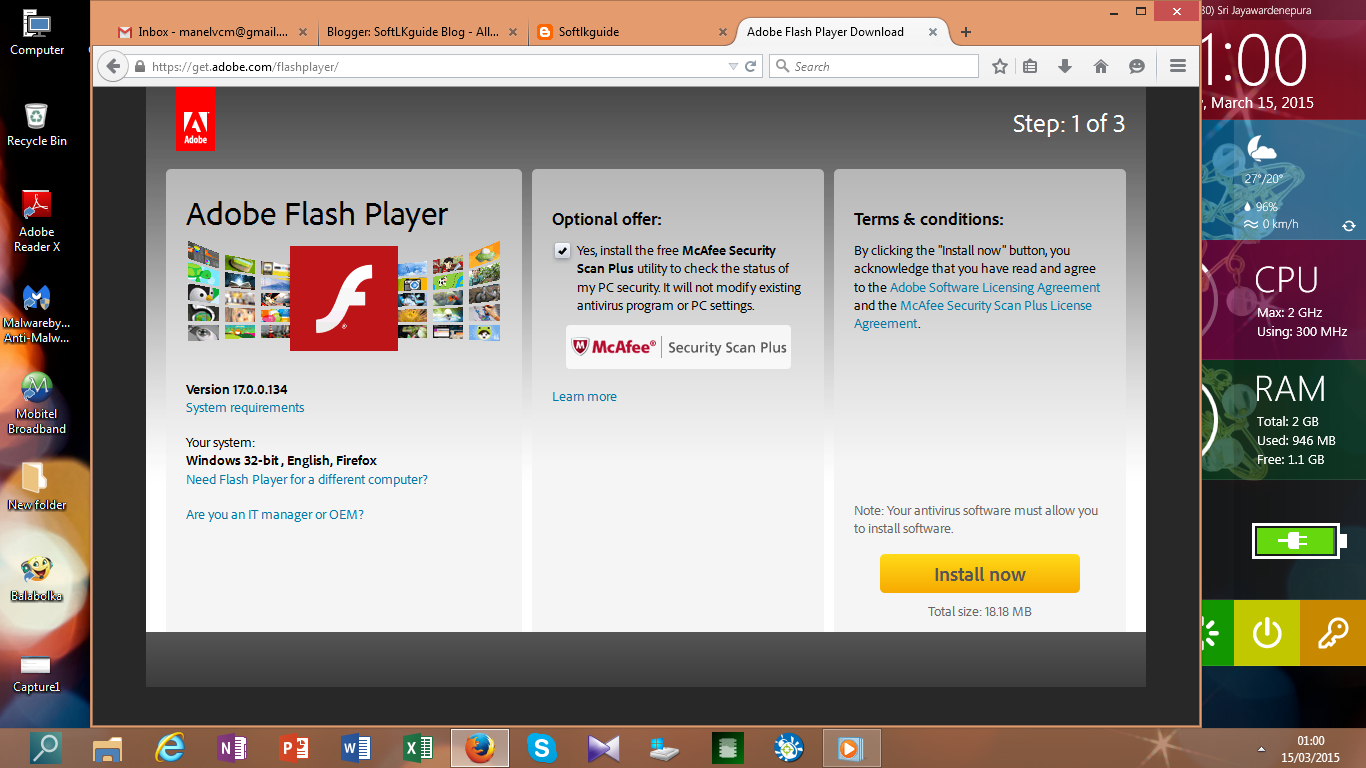
Task: Open a new tab with plus button
Action: pyautogui.click(x=965, y=32)
